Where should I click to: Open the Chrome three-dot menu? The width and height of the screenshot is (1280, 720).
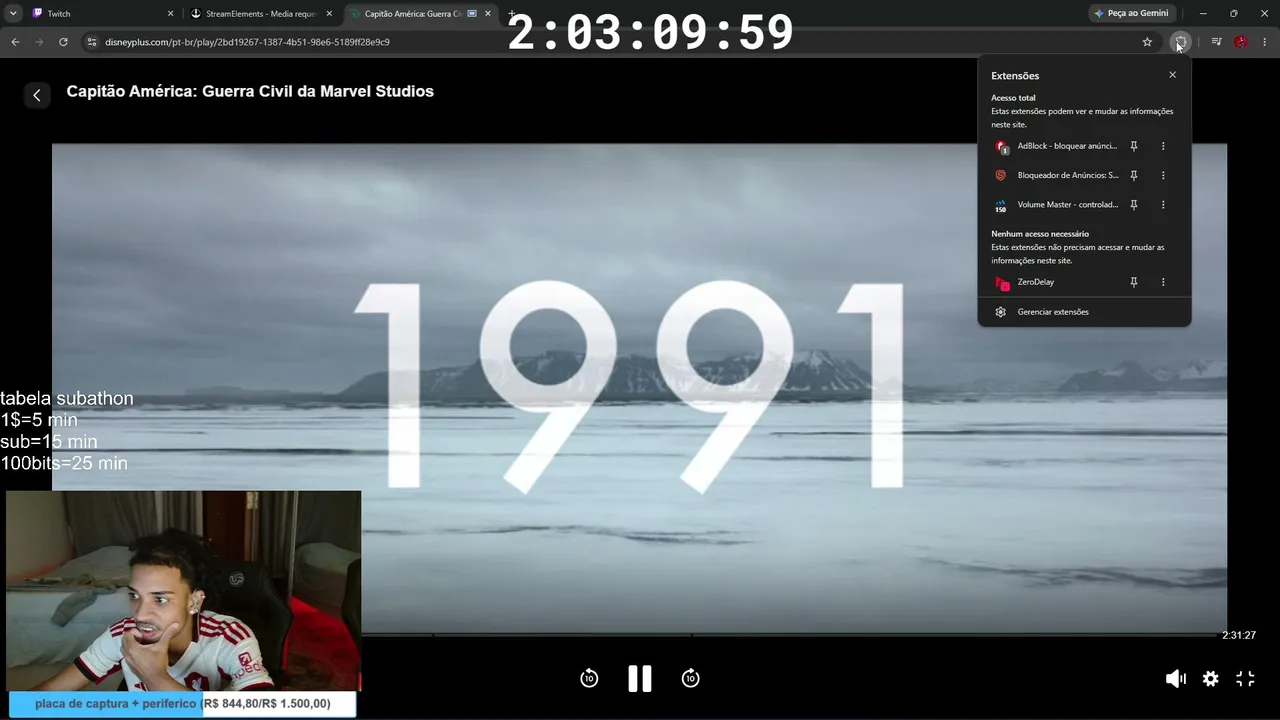tap(1265, 42)
